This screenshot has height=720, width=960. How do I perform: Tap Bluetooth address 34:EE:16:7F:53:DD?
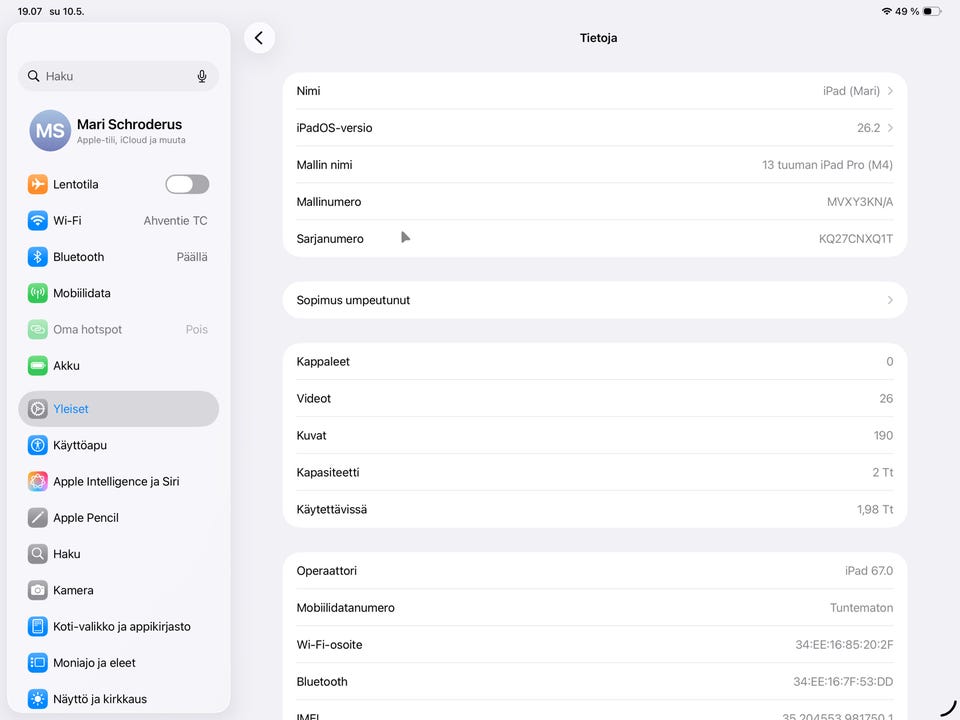pos(843,681)
